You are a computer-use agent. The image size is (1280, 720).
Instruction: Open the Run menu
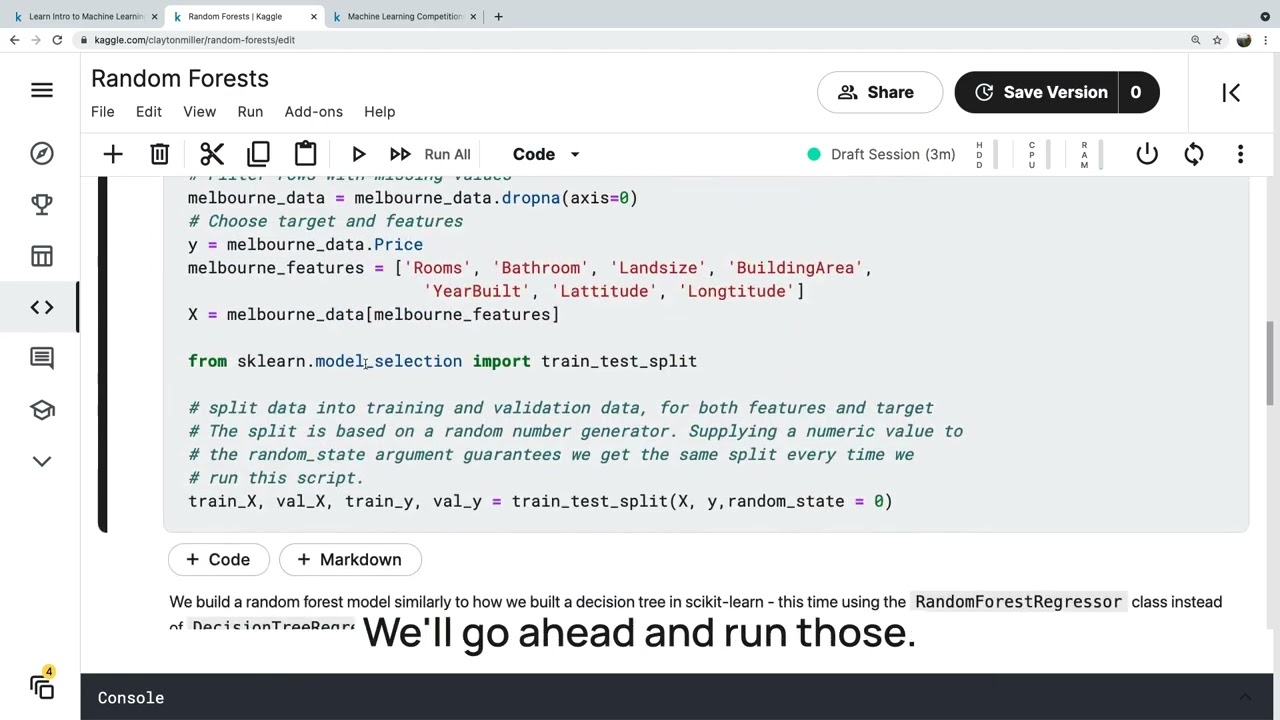[x=250, y=112]
